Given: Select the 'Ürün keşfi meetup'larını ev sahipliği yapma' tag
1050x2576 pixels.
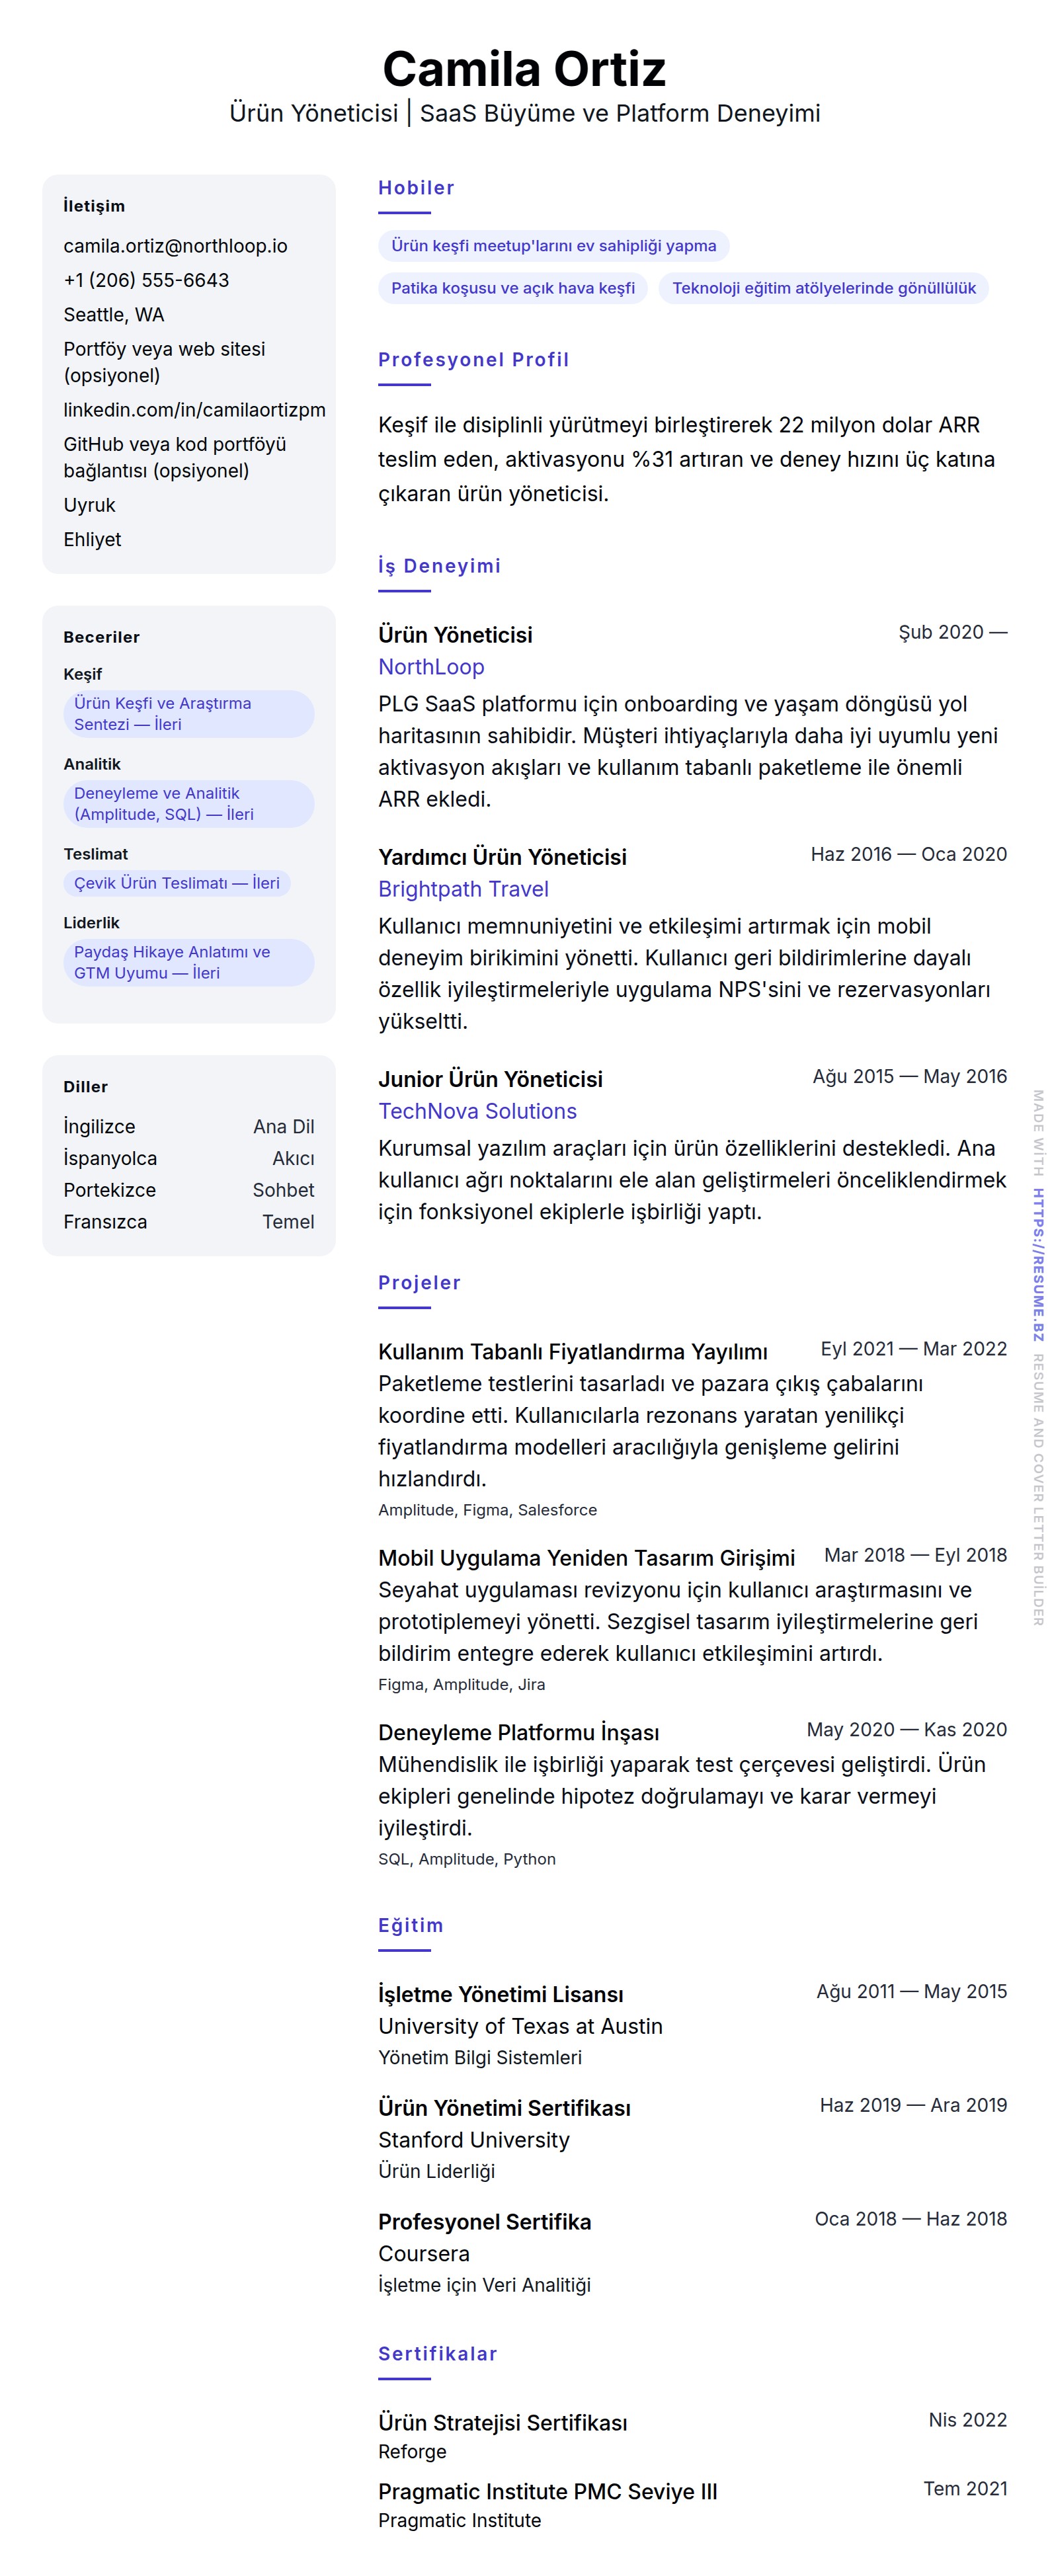Looking at the screenshot, I should pyautogui.click(x=553, y=246).
